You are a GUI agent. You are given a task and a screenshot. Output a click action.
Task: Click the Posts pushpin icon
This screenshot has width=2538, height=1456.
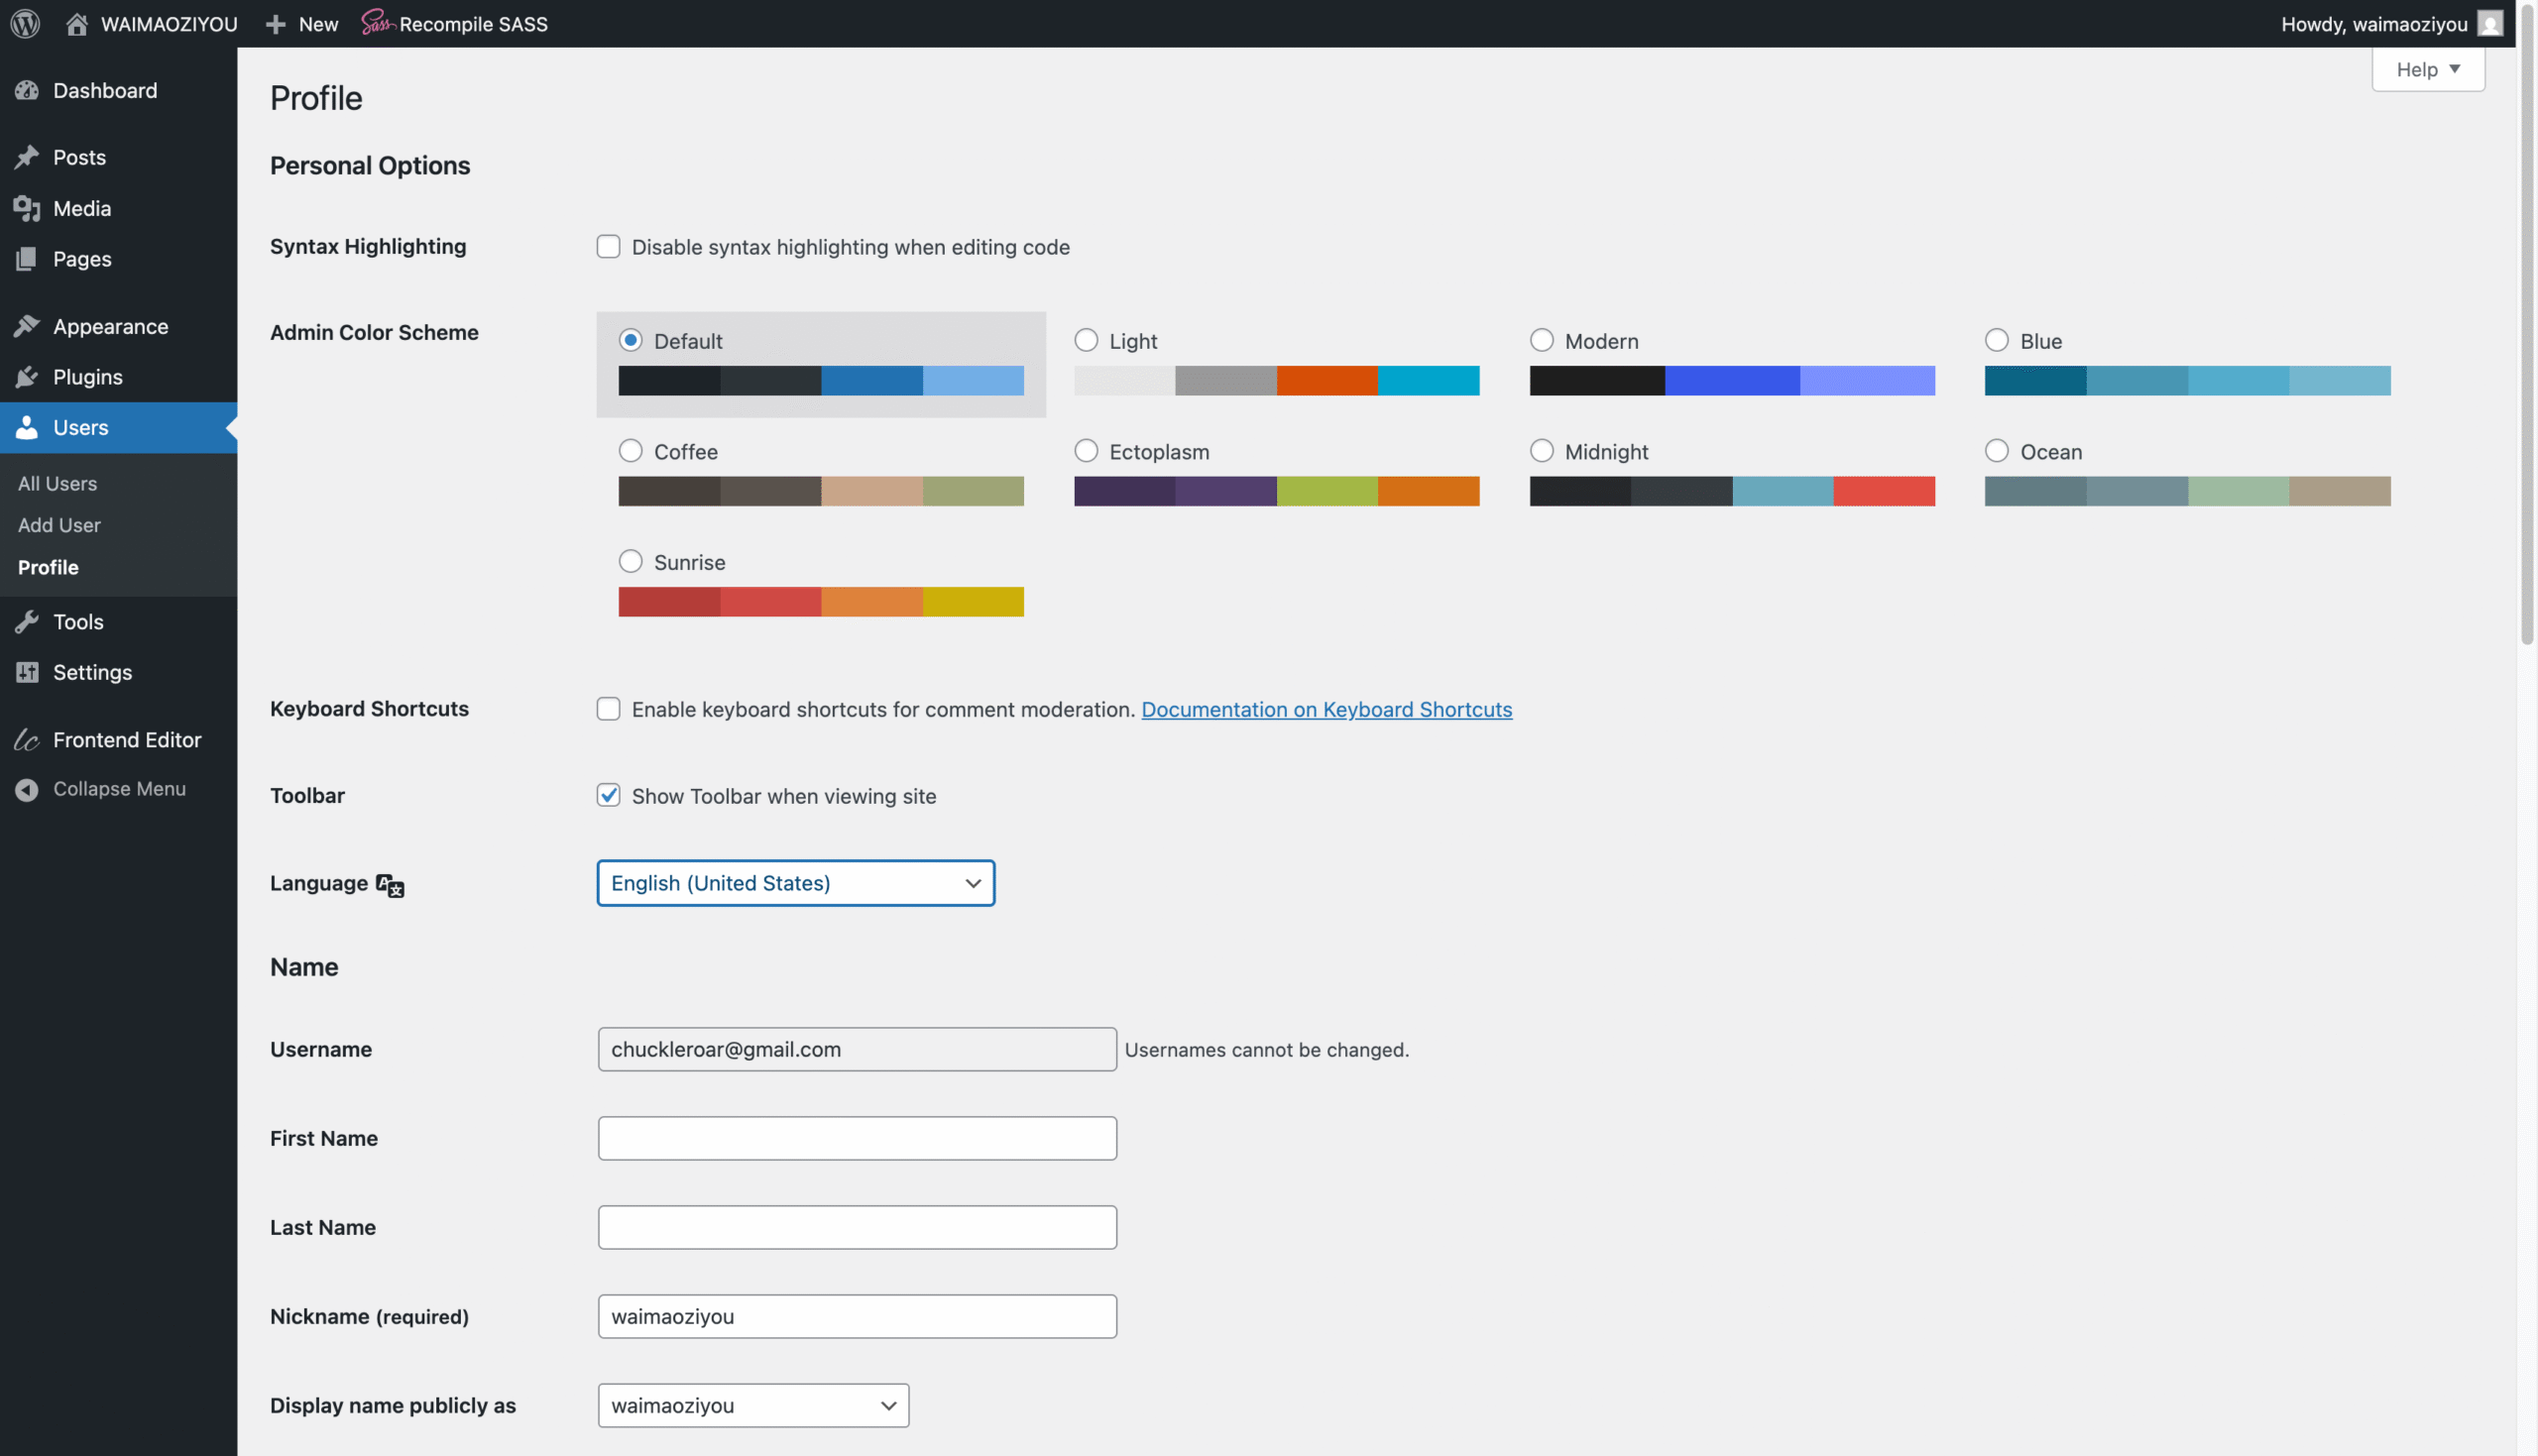[x=27, y=157]
